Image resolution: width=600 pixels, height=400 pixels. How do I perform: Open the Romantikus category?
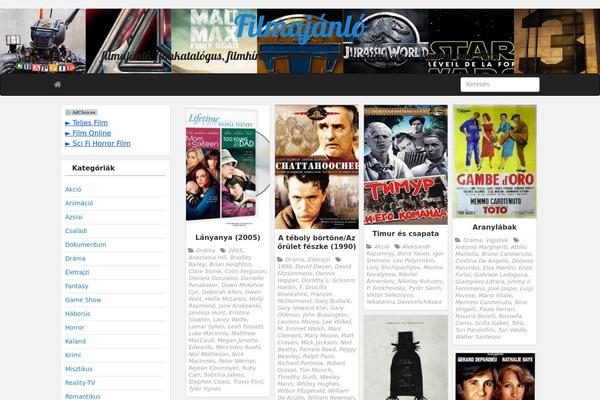(83, 396)
